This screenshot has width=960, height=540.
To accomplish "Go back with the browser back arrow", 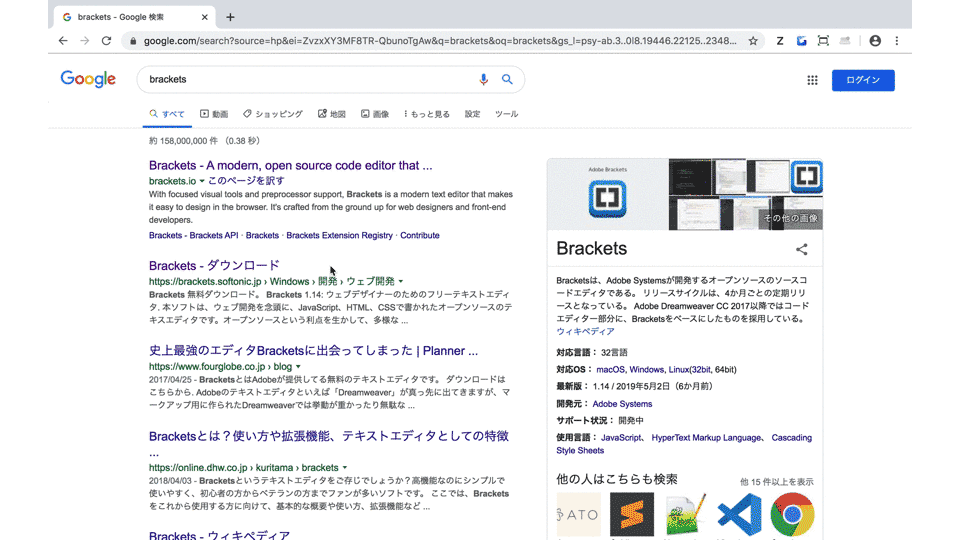I will 63,40.
